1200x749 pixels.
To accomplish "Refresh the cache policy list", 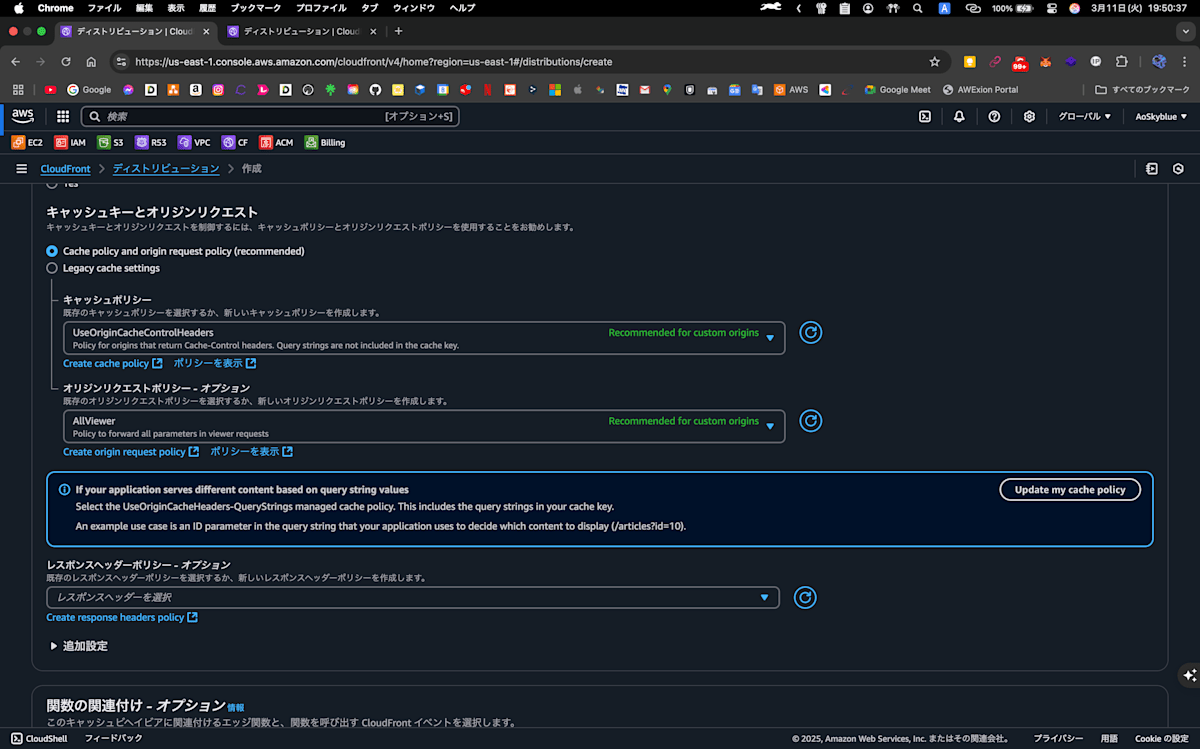I will click(811, 333).
